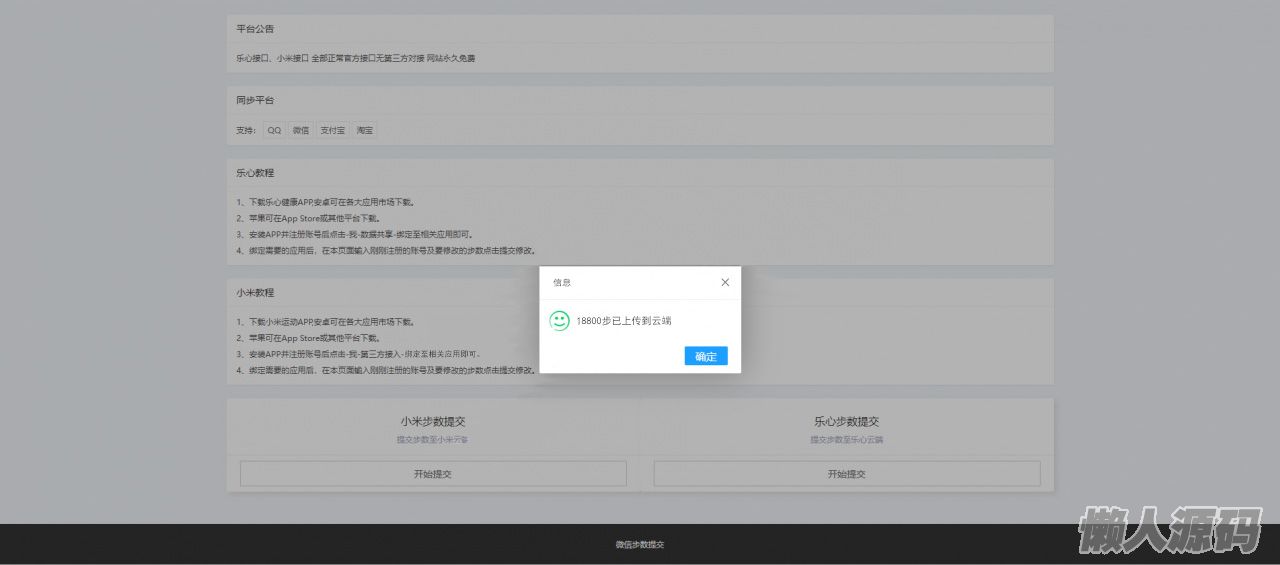Viewport: 1280px width, 565px height.
Task: Click the 18800步已上传到云端 message text
Action: (x=624, y=321)
